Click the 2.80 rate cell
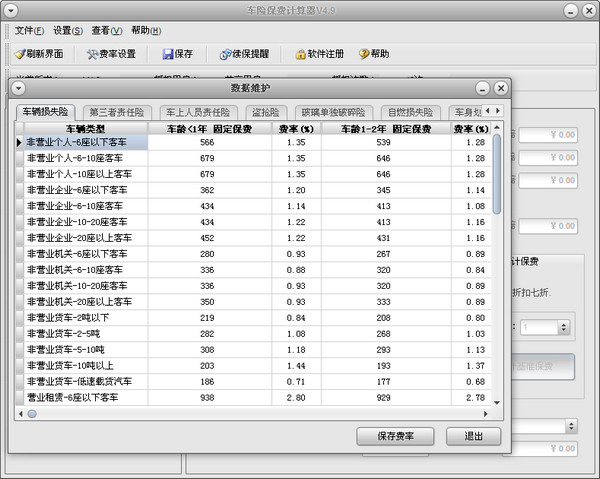This screenshot has width=600, height=479. click(x=296, y=398)
